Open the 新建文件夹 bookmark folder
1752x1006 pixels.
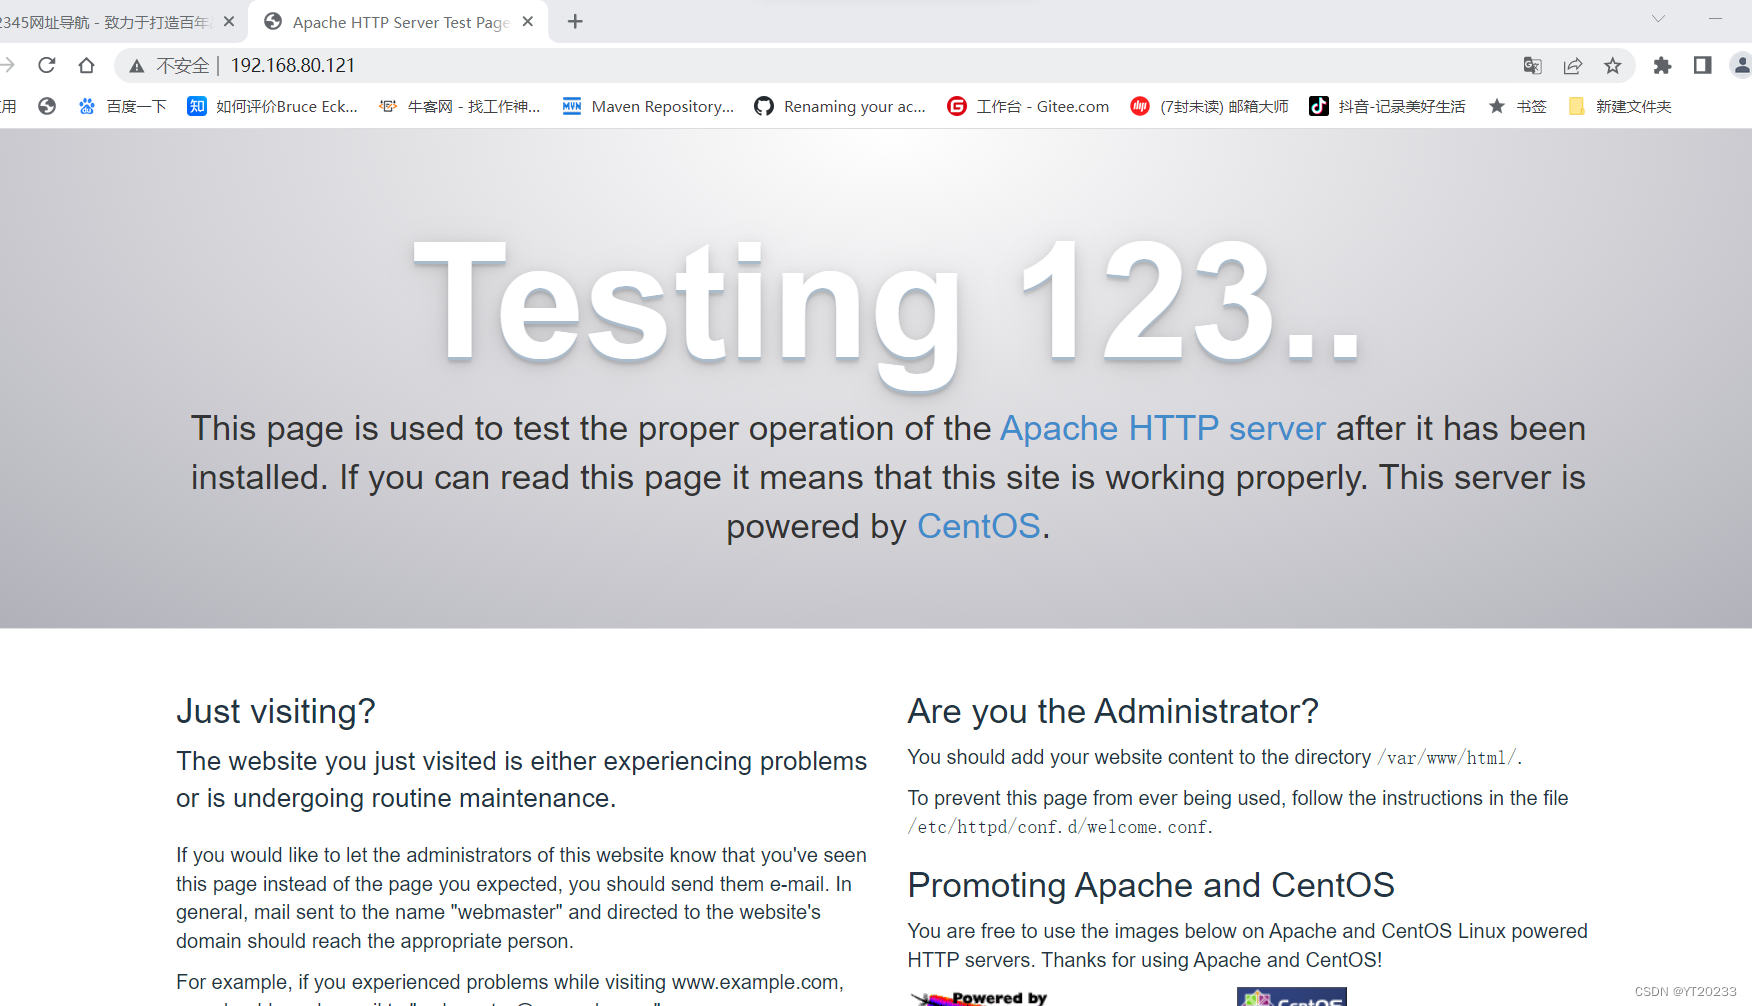coord(1620,106)
